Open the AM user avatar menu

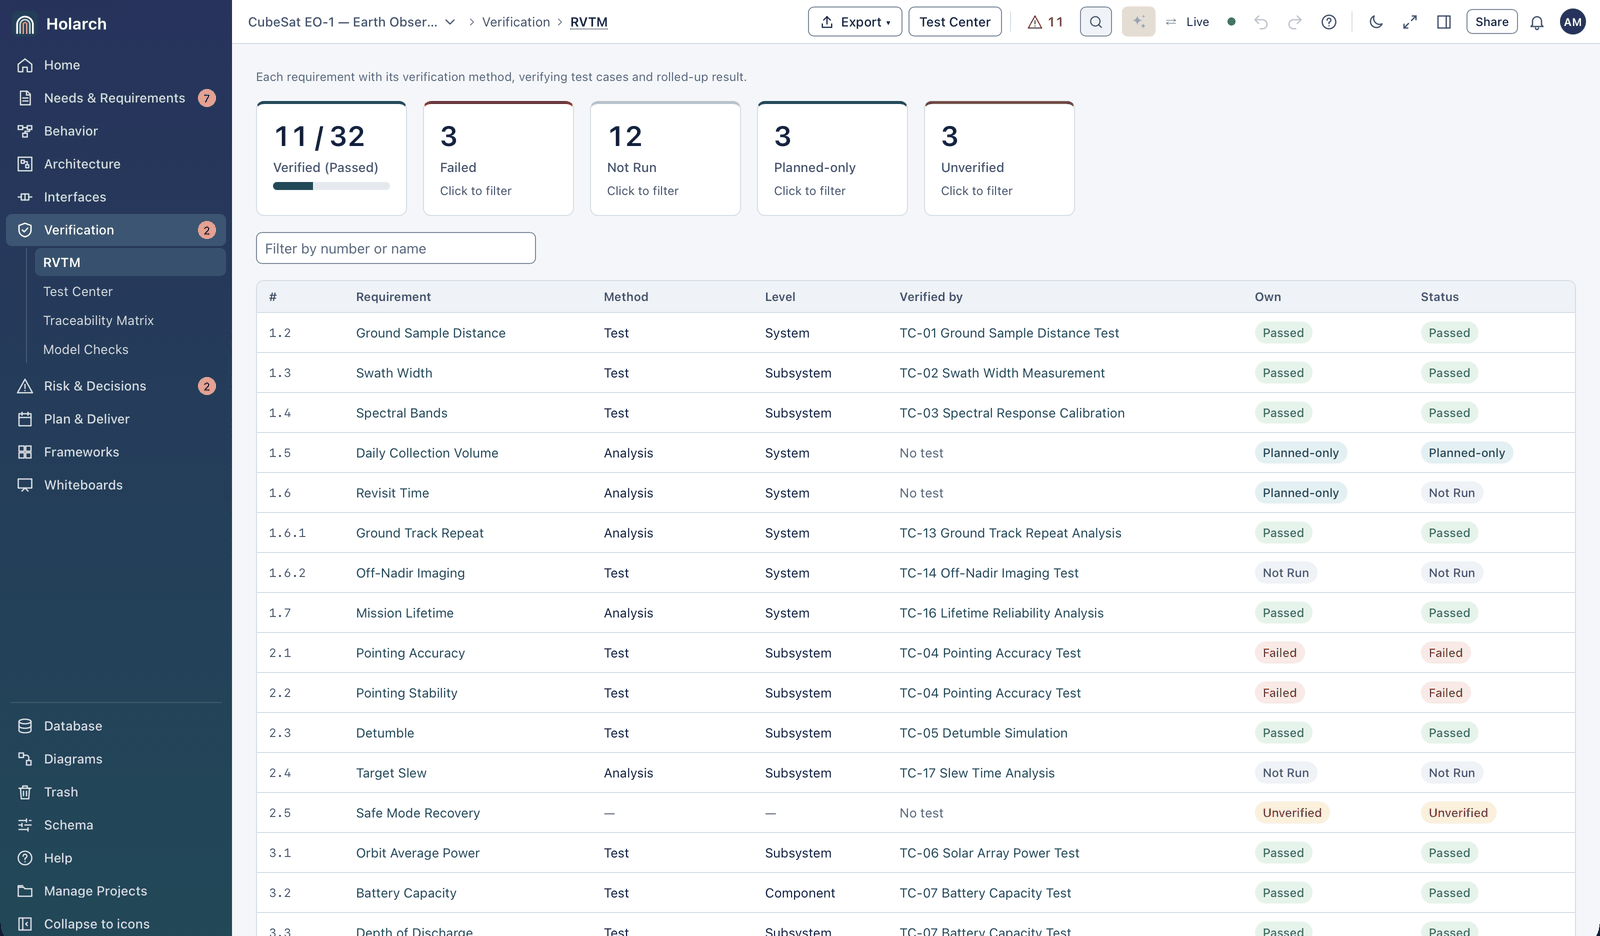(x=1573, y=22)
